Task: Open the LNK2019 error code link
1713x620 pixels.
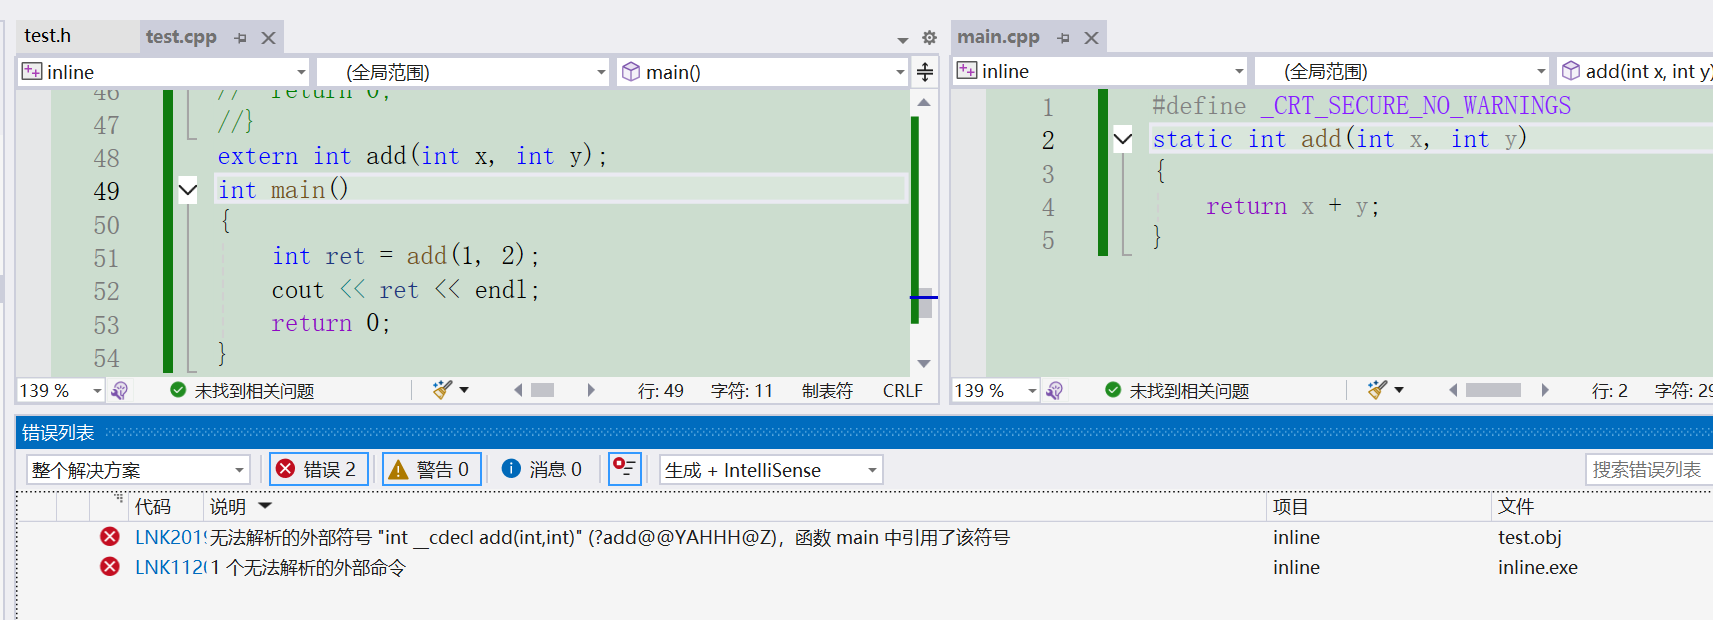Action: point(169,537)
